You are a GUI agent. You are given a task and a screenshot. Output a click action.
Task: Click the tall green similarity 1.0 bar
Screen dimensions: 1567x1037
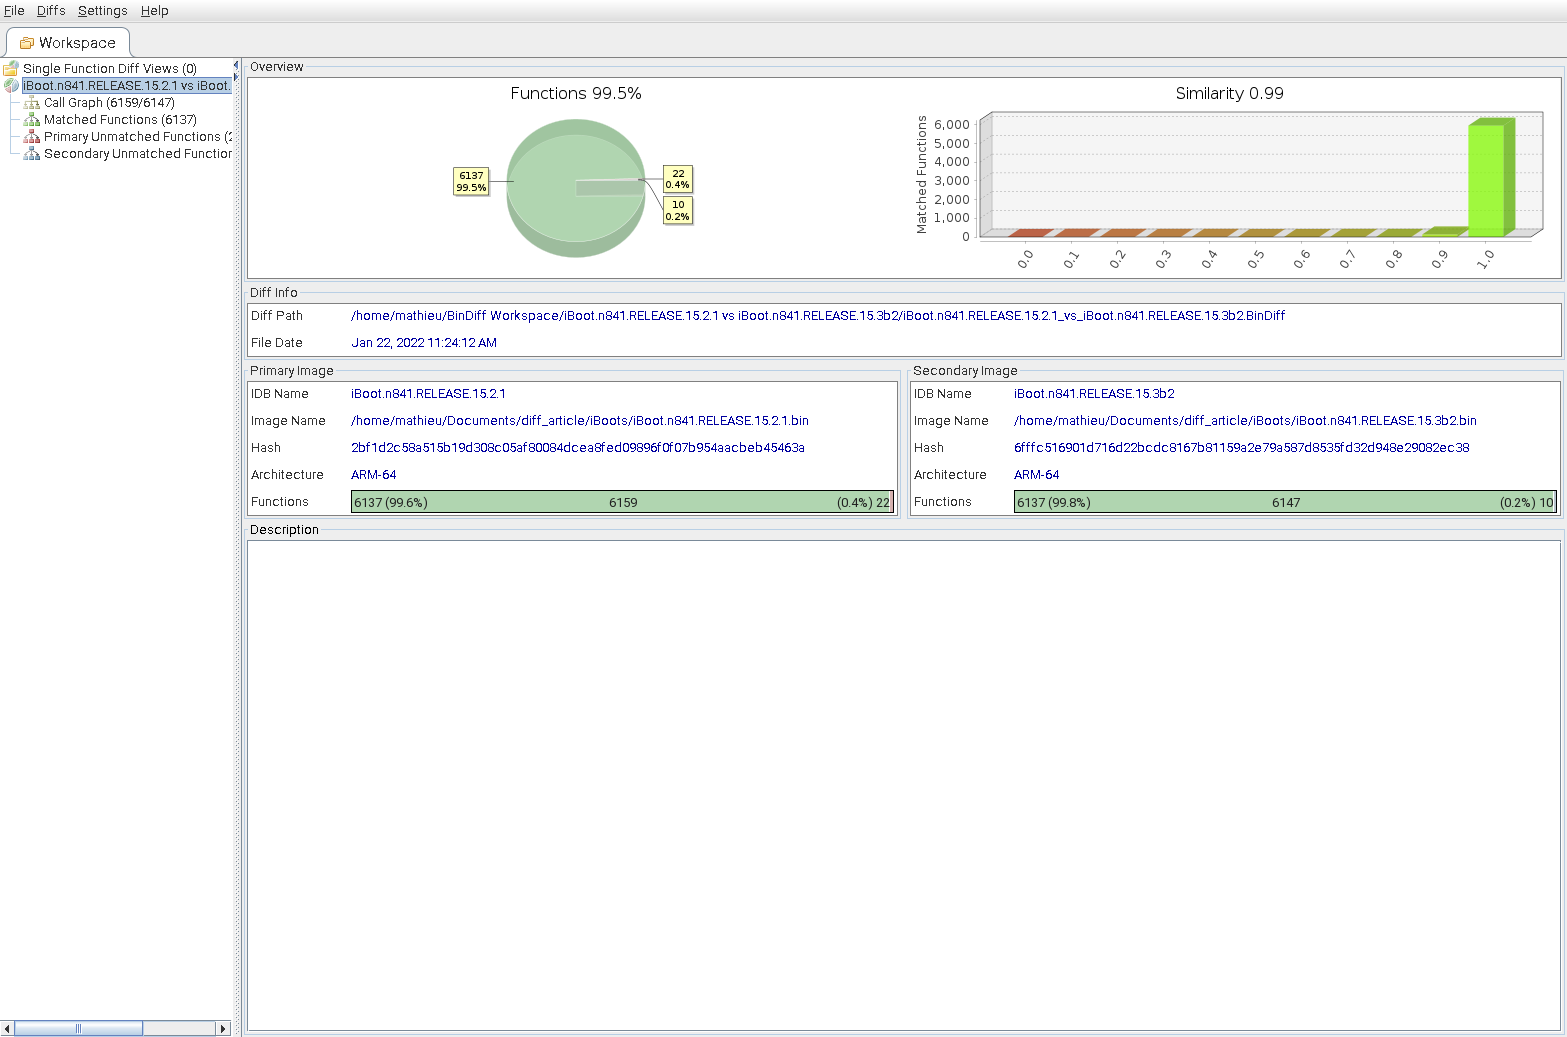(1487, 178)
